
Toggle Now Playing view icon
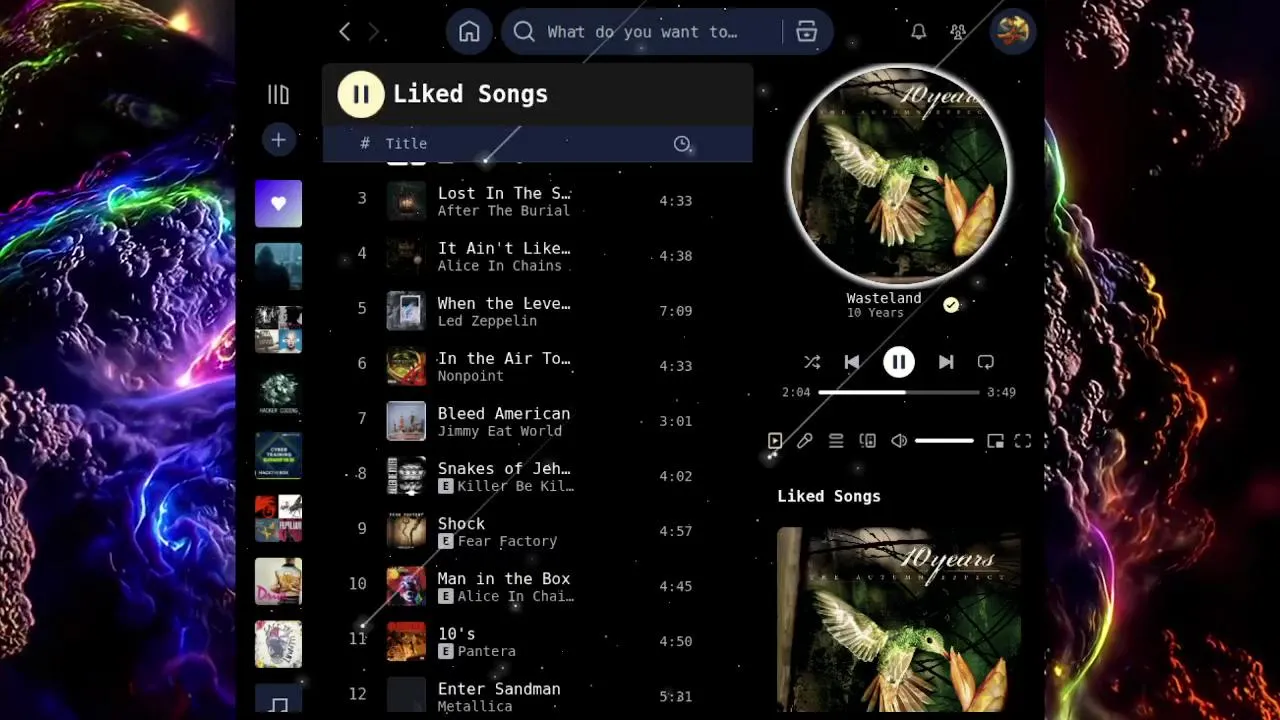pyautogui.click(x=775, y=441)
